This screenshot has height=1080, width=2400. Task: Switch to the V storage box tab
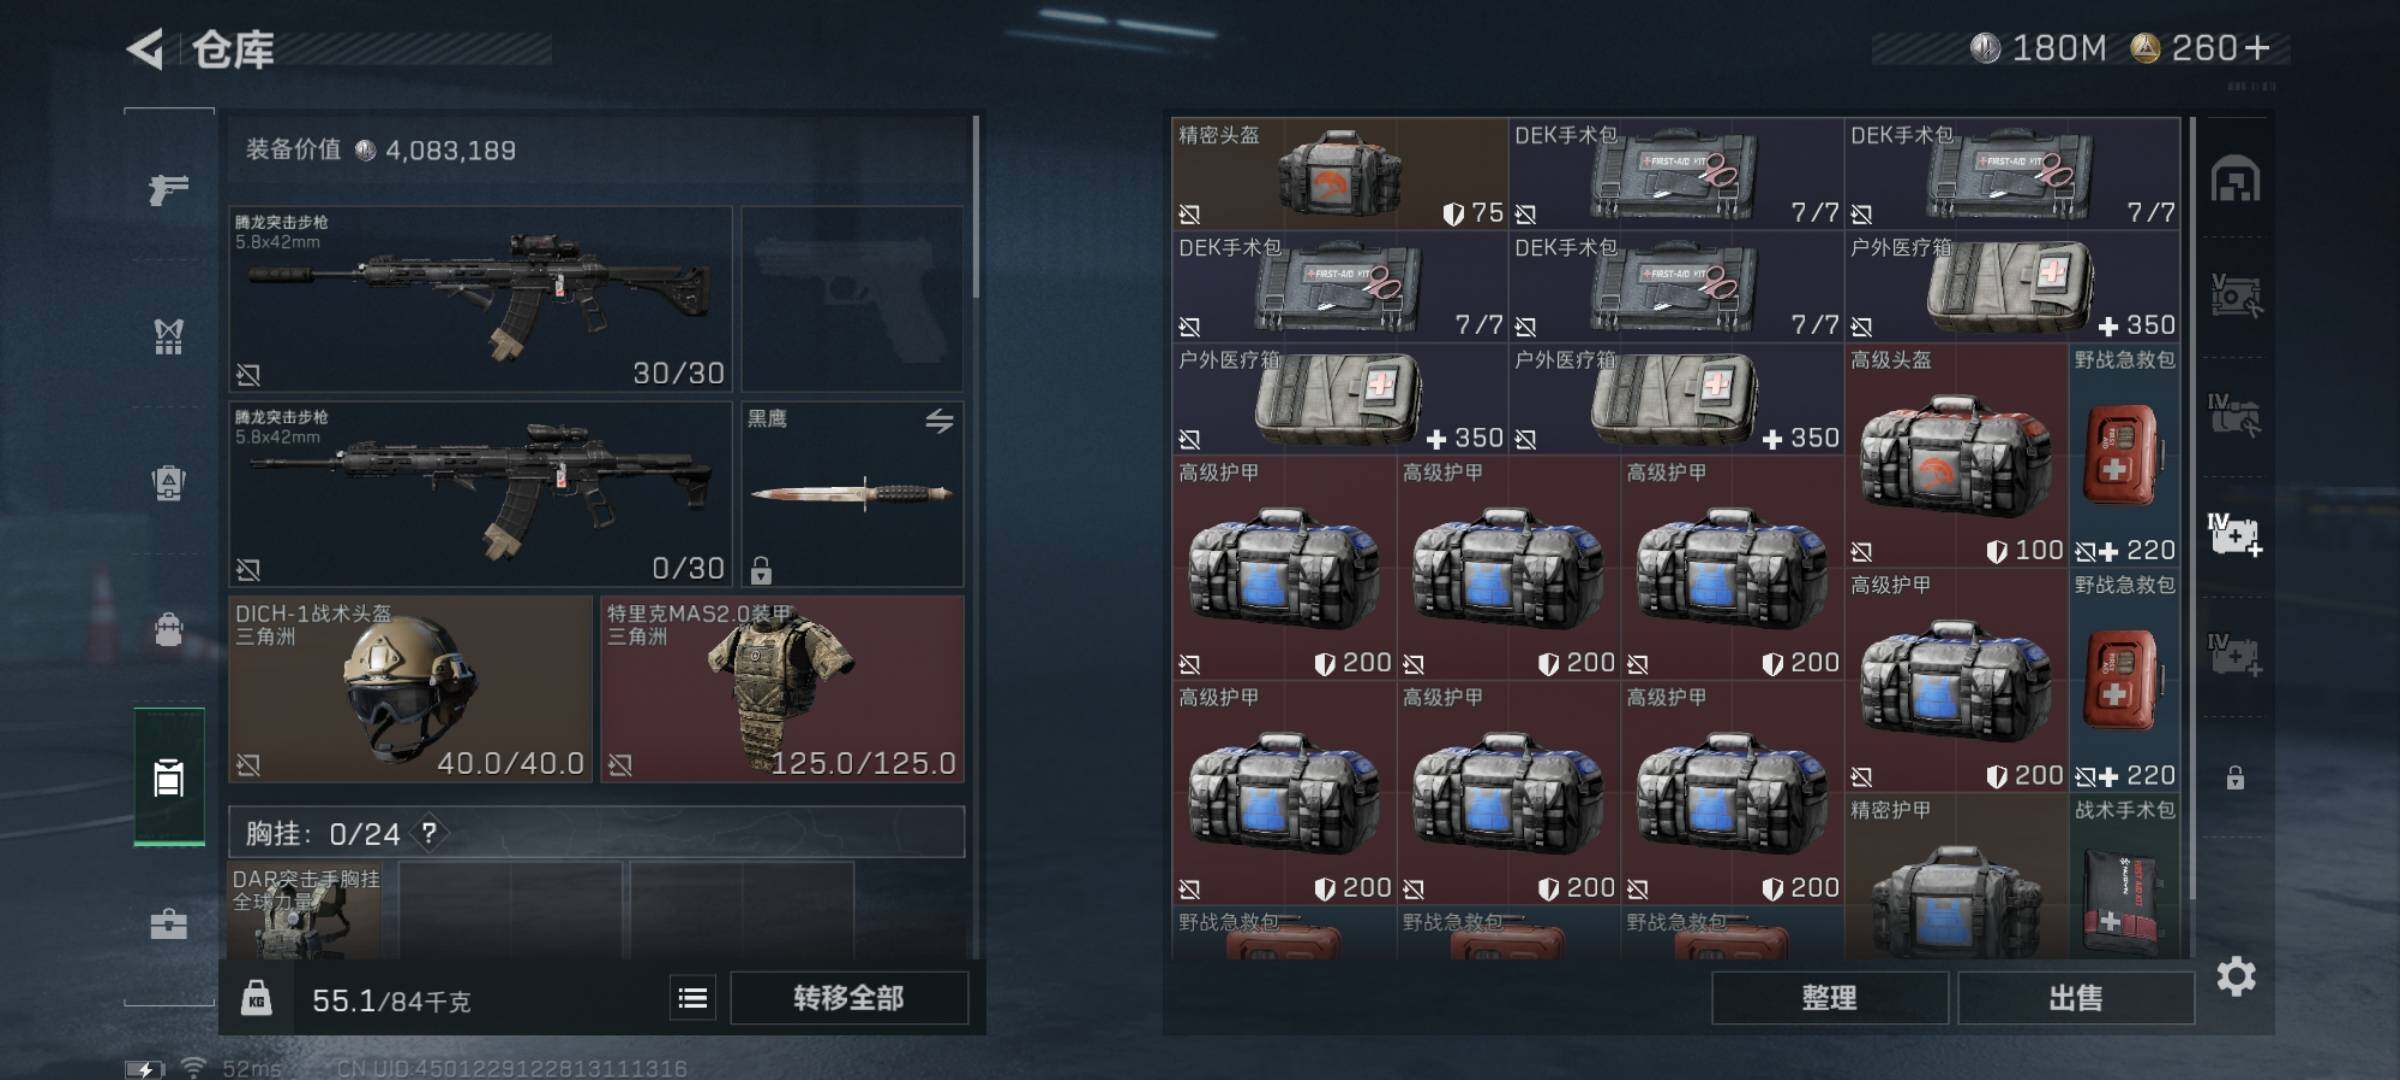pyautogui.click(x=2235, y=296)
